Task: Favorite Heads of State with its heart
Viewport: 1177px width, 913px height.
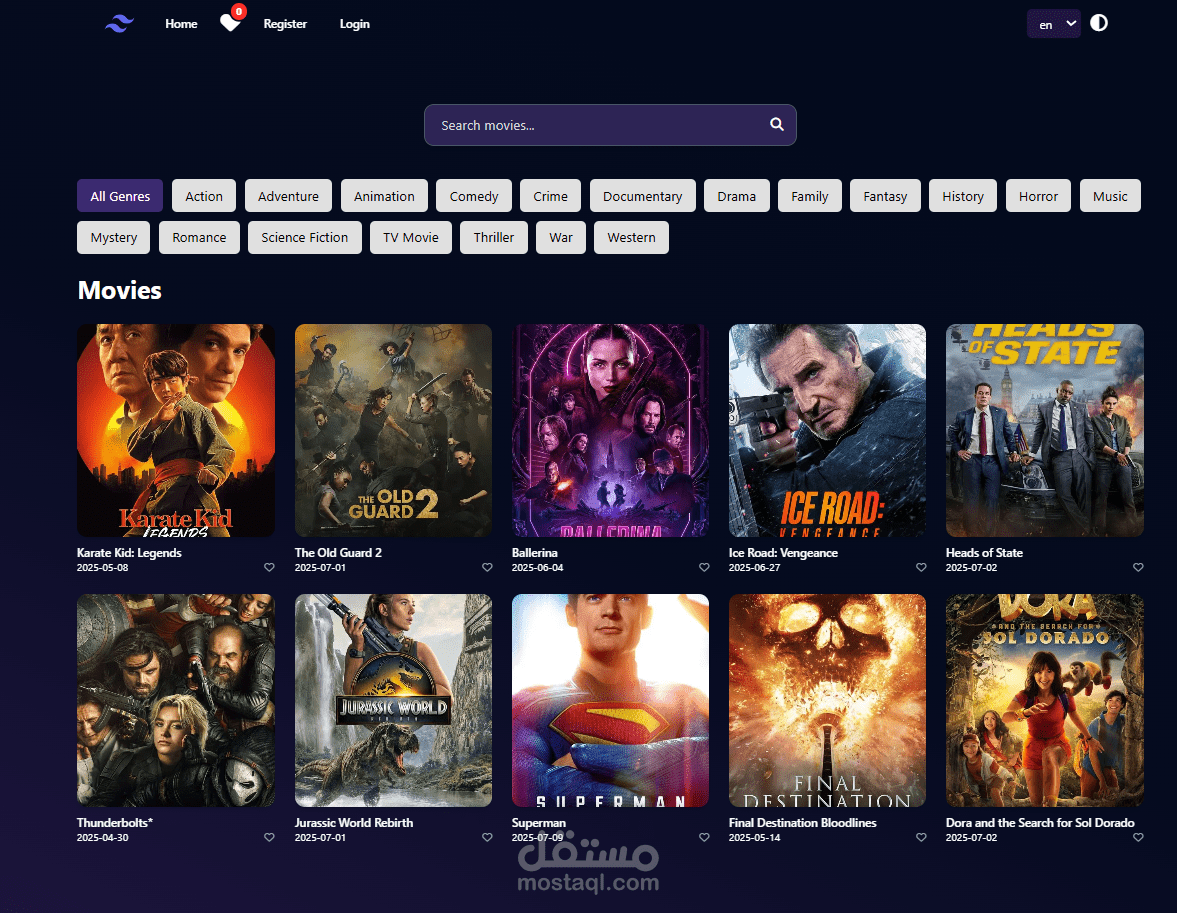Action: tap(1138, 568)
